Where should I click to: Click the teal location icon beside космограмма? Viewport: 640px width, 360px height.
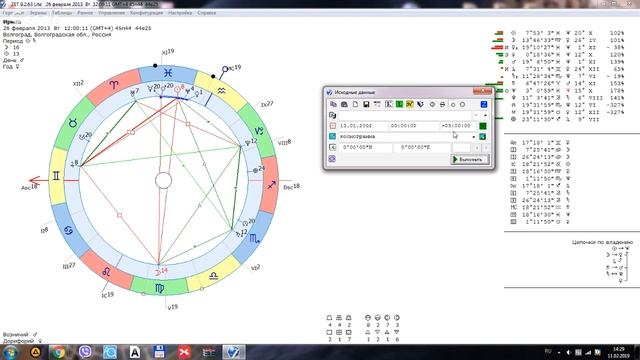(332, 136)
